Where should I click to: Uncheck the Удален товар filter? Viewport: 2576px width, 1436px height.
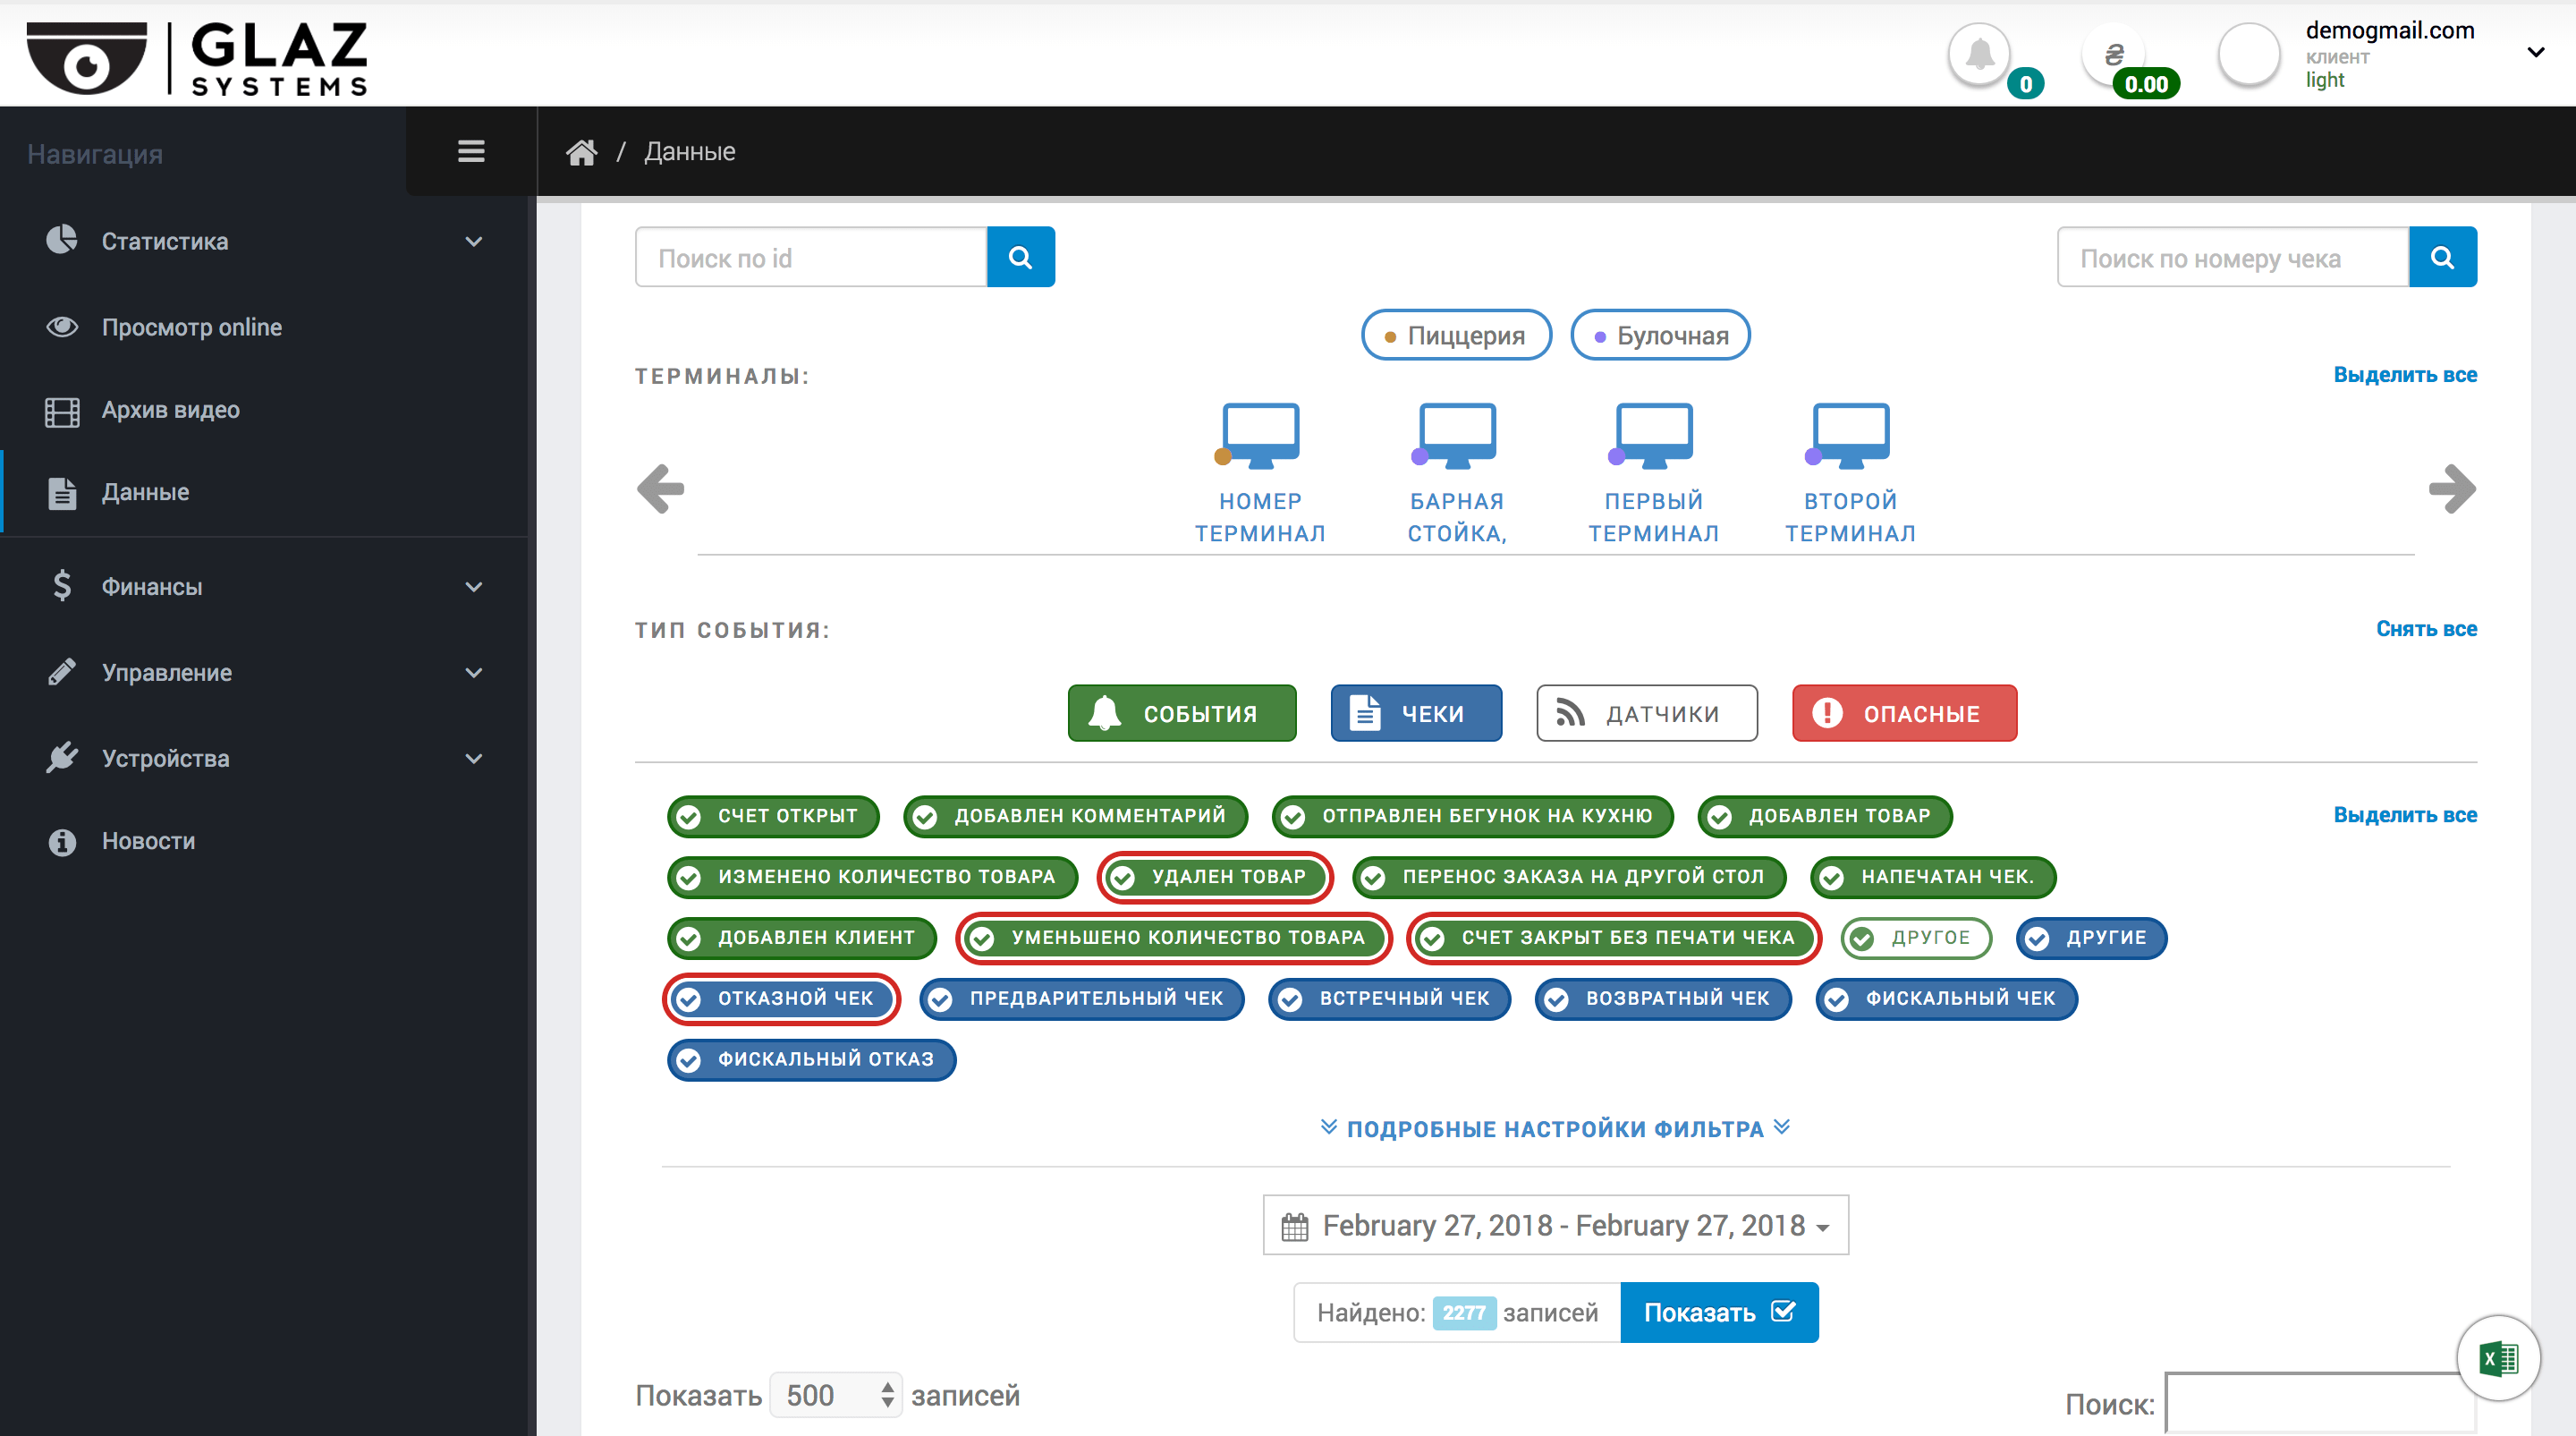(1214, 877)
